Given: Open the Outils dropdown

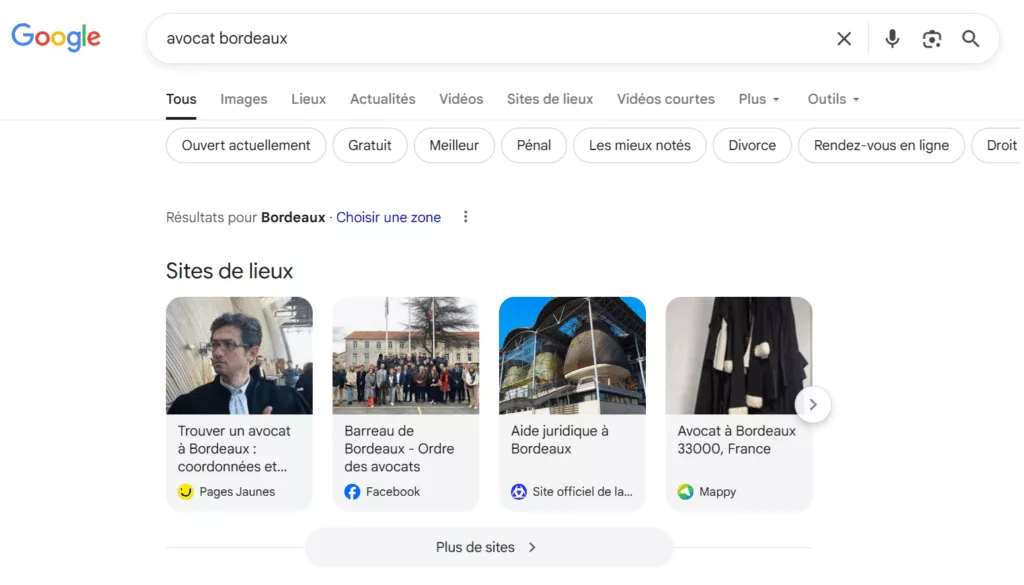Looking at the screenshot, I should (x=833, y=99).
